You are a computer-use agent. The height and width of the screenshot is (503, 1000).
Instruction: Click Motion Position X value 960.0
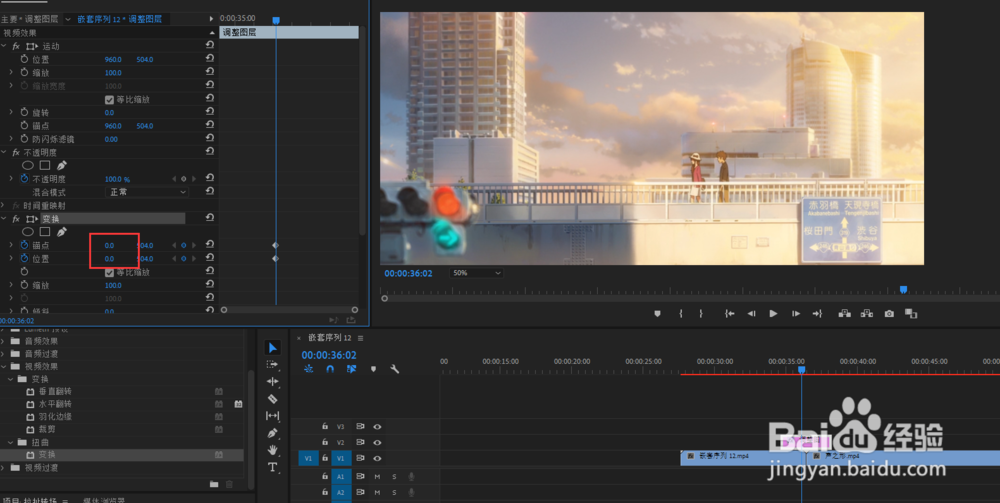tap(113, 59)
